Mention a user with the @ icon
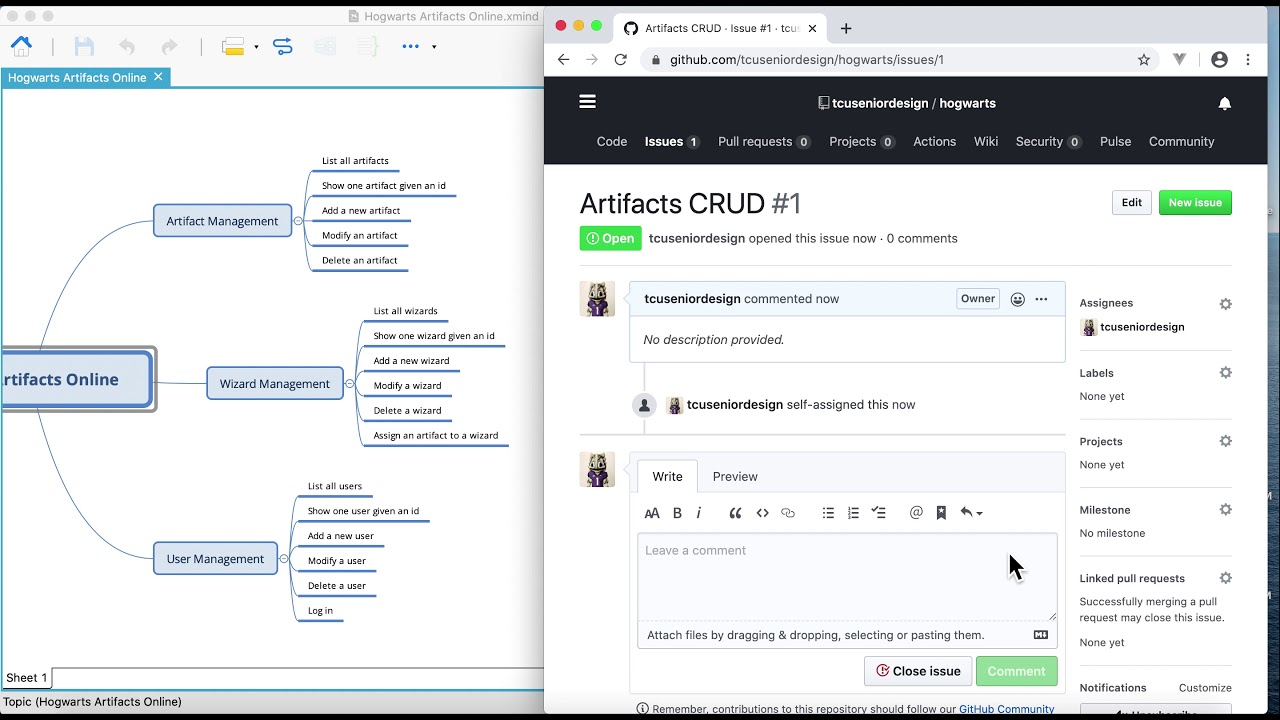The image size is (1280, 720). click(916, 513)
